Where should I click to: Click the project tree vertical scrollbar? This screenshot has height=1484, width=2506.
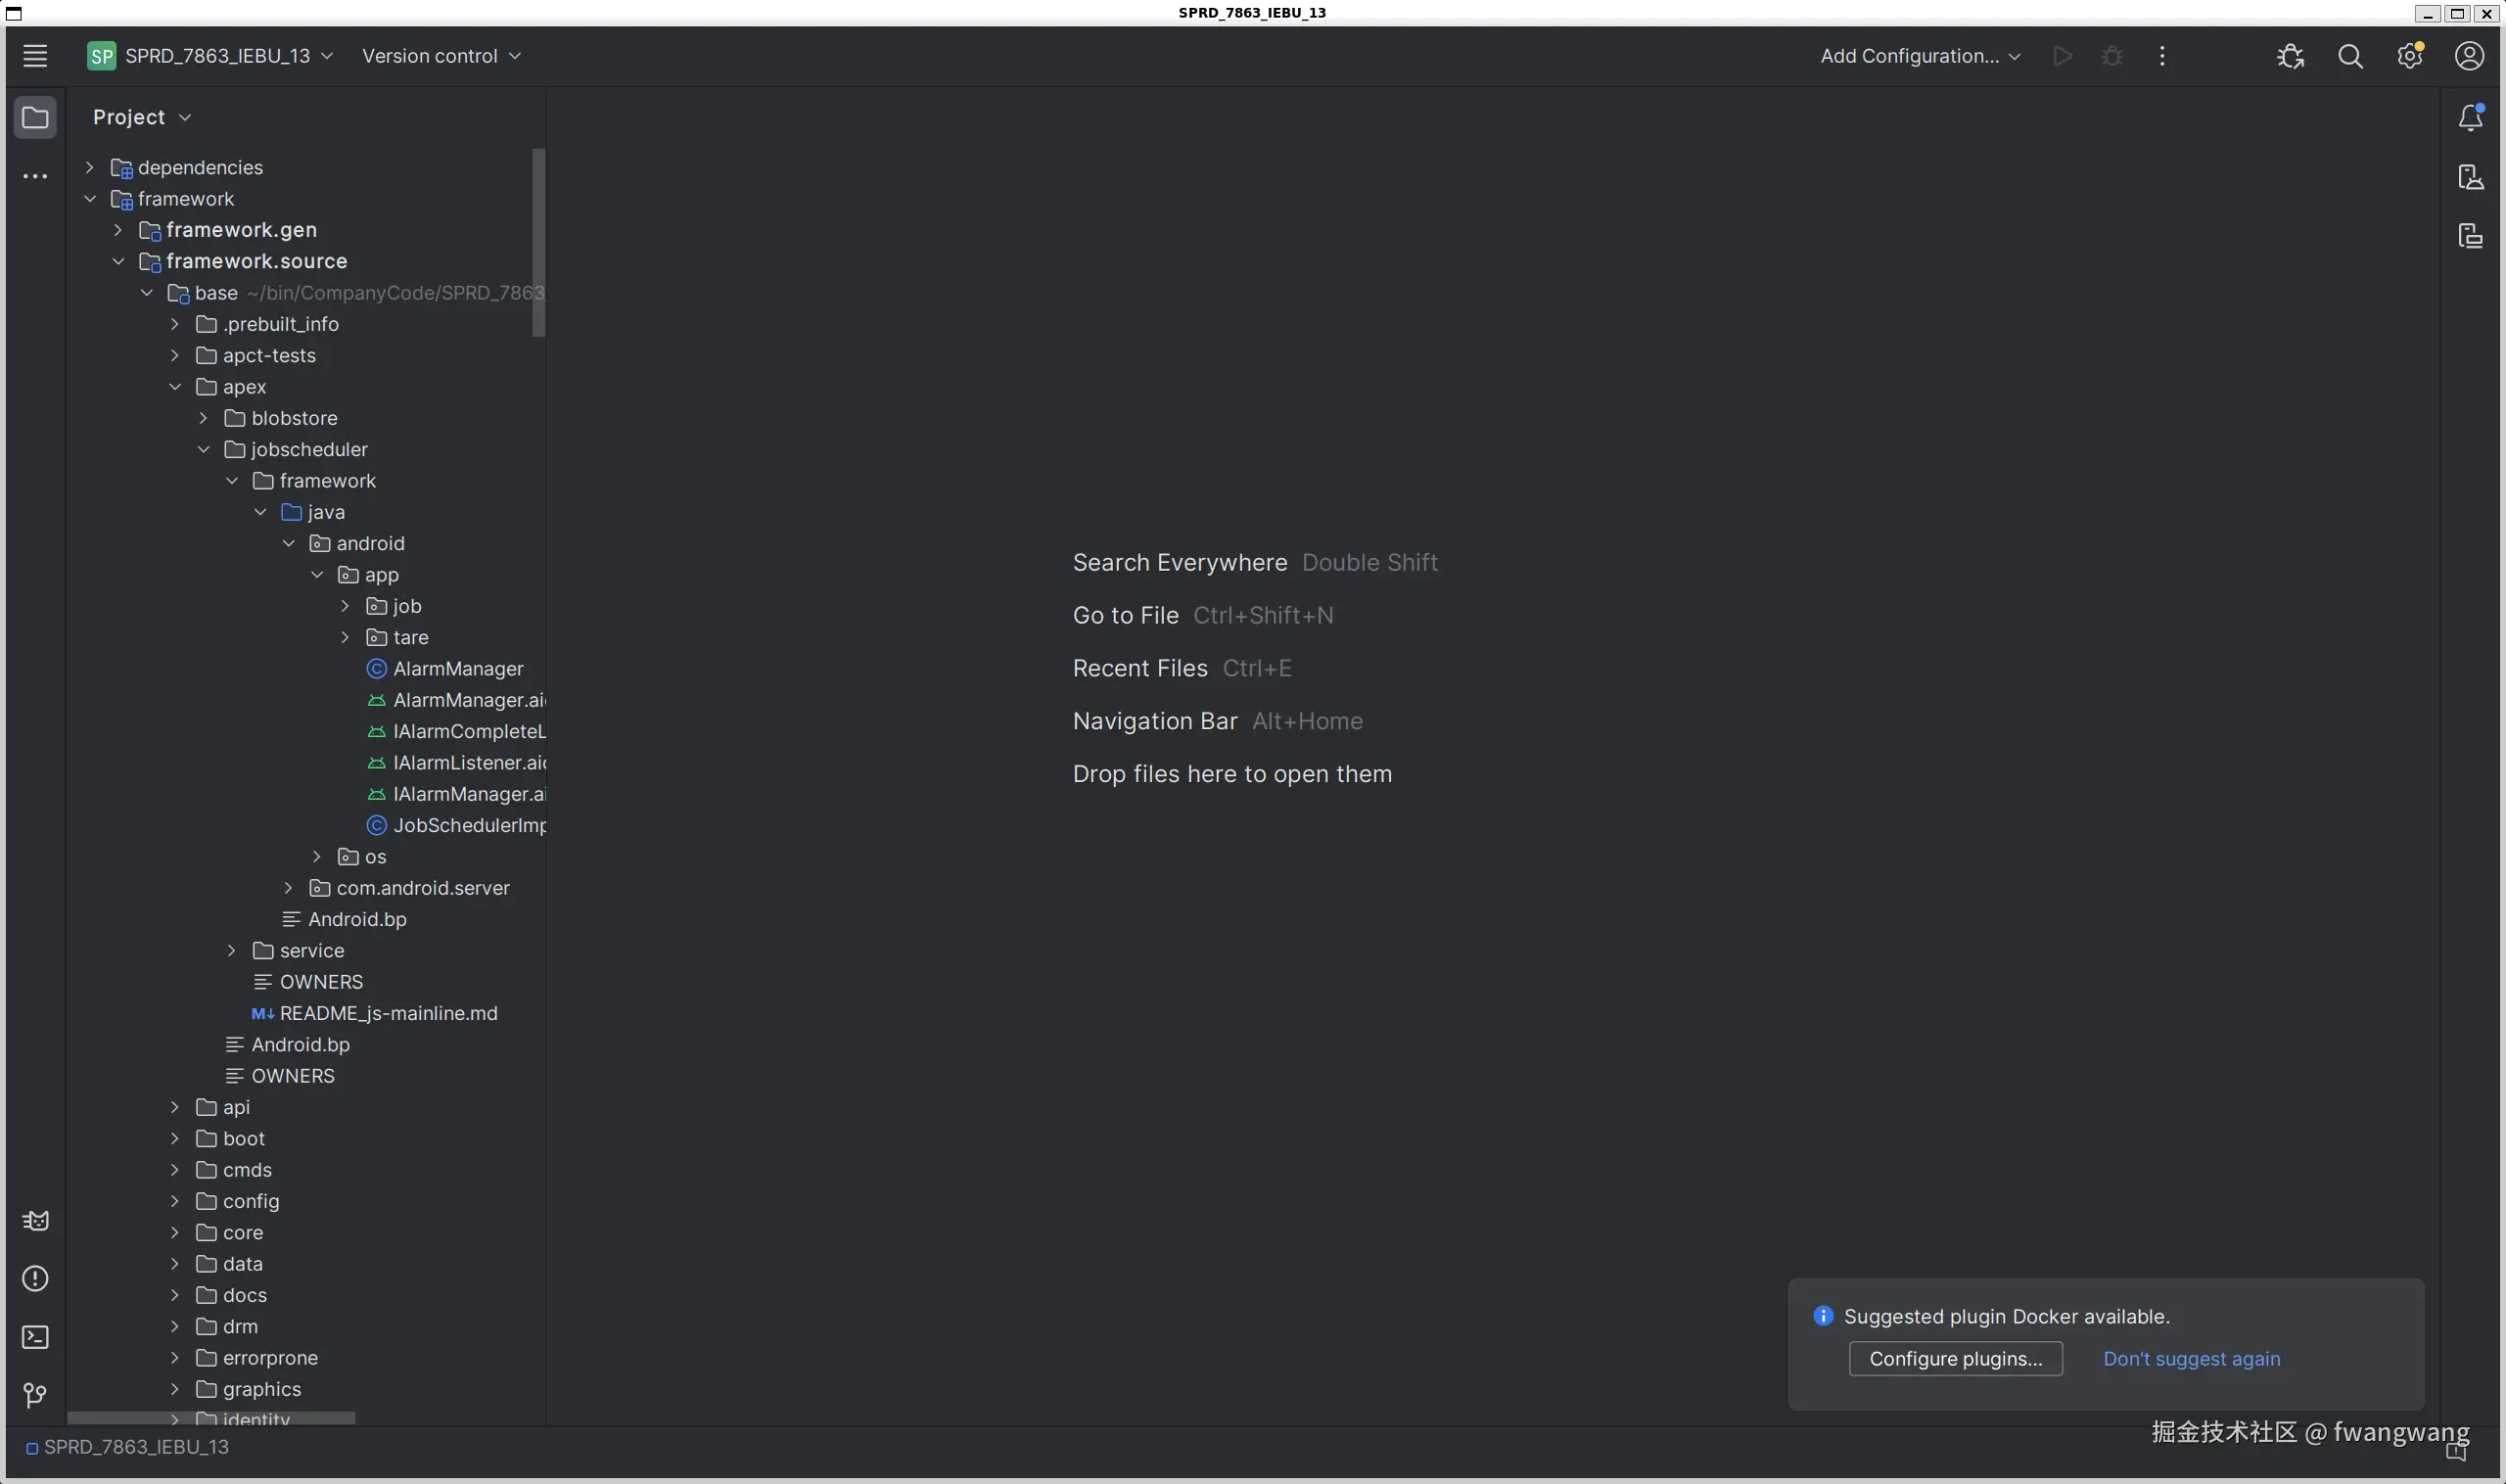click(x=538, y=243)
